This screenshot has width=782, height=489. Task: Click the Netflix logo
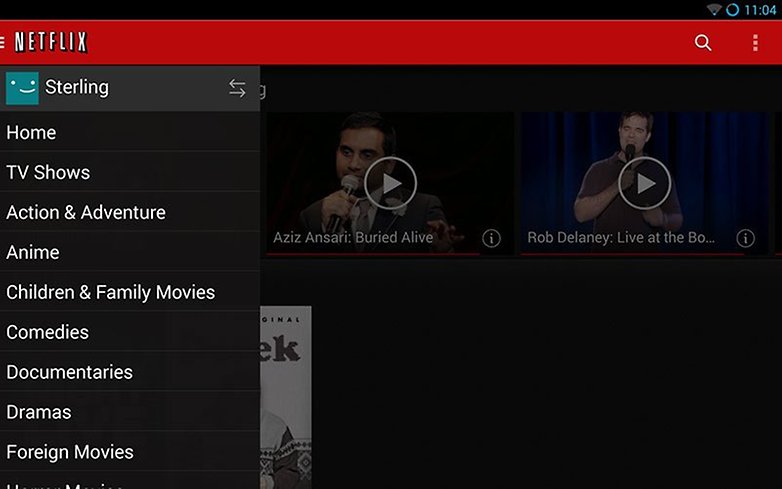tap(51, 42)
